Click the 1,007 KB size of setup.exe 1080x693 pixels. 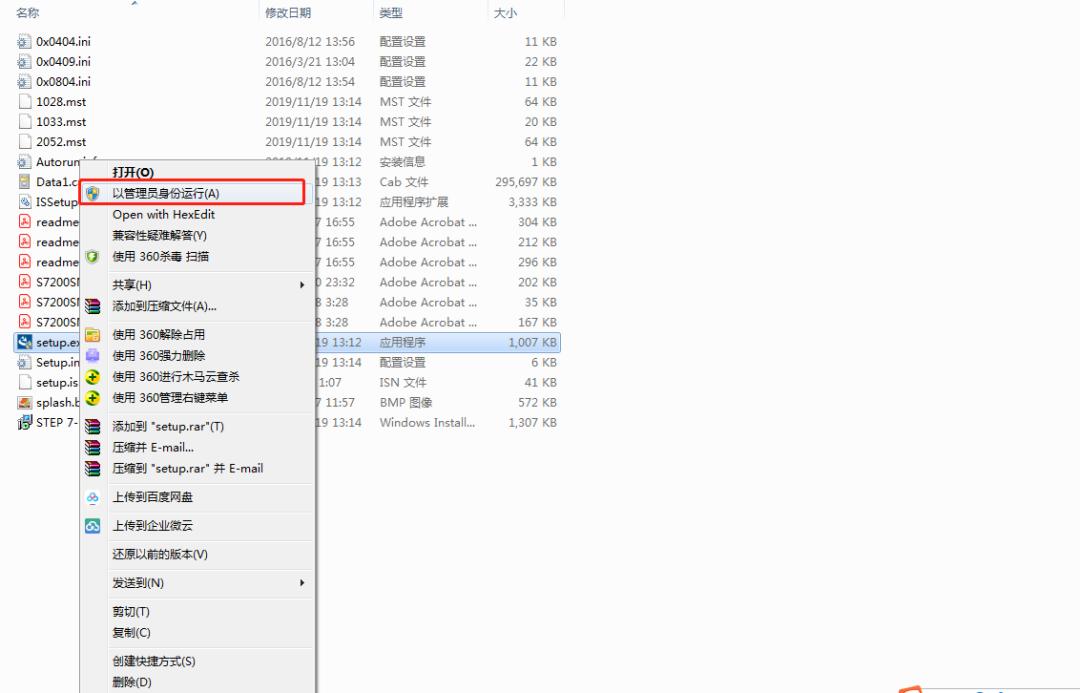click(532, 342)
